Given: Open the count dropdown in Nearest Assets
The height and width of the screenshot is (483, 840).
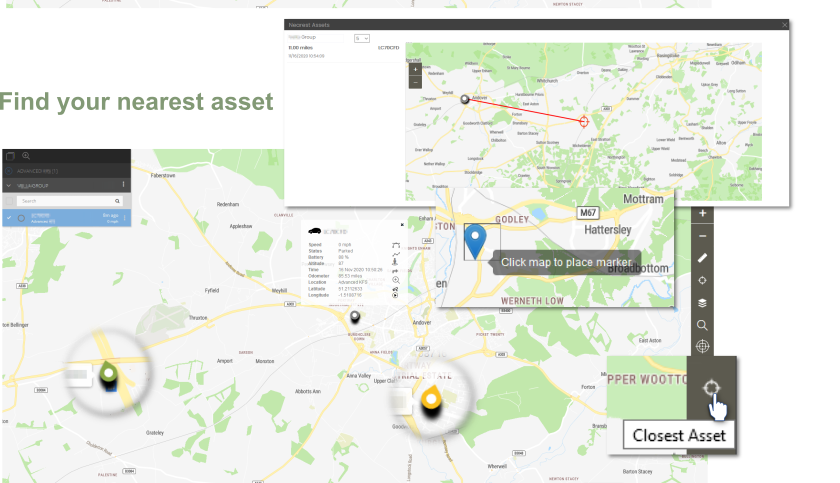Looking at the screenshot, I should point(362,39).
